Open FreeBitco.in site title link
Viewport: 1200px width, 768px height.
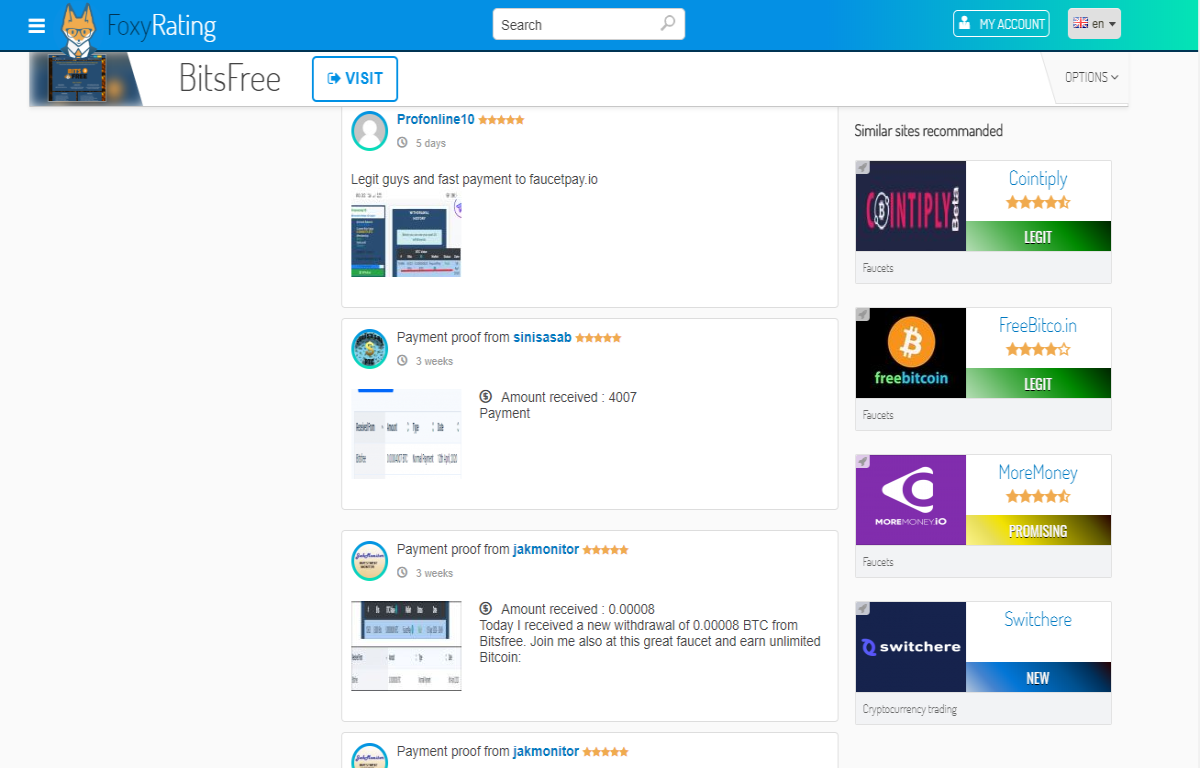(1038, 325)
